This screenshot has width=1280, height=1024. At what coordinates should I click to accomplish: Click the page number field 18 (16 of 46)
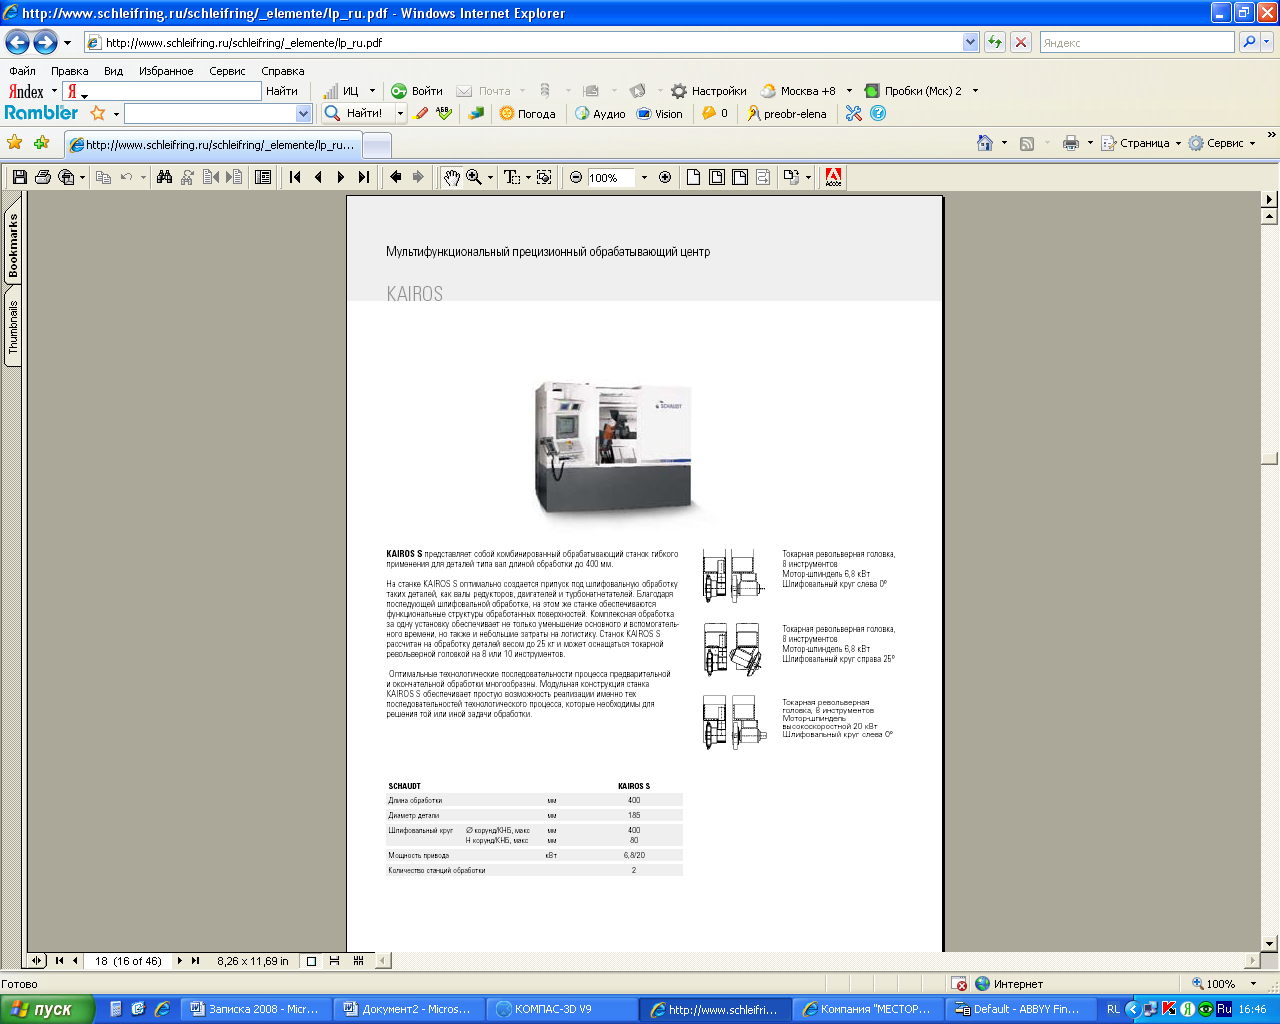point(129,961)
